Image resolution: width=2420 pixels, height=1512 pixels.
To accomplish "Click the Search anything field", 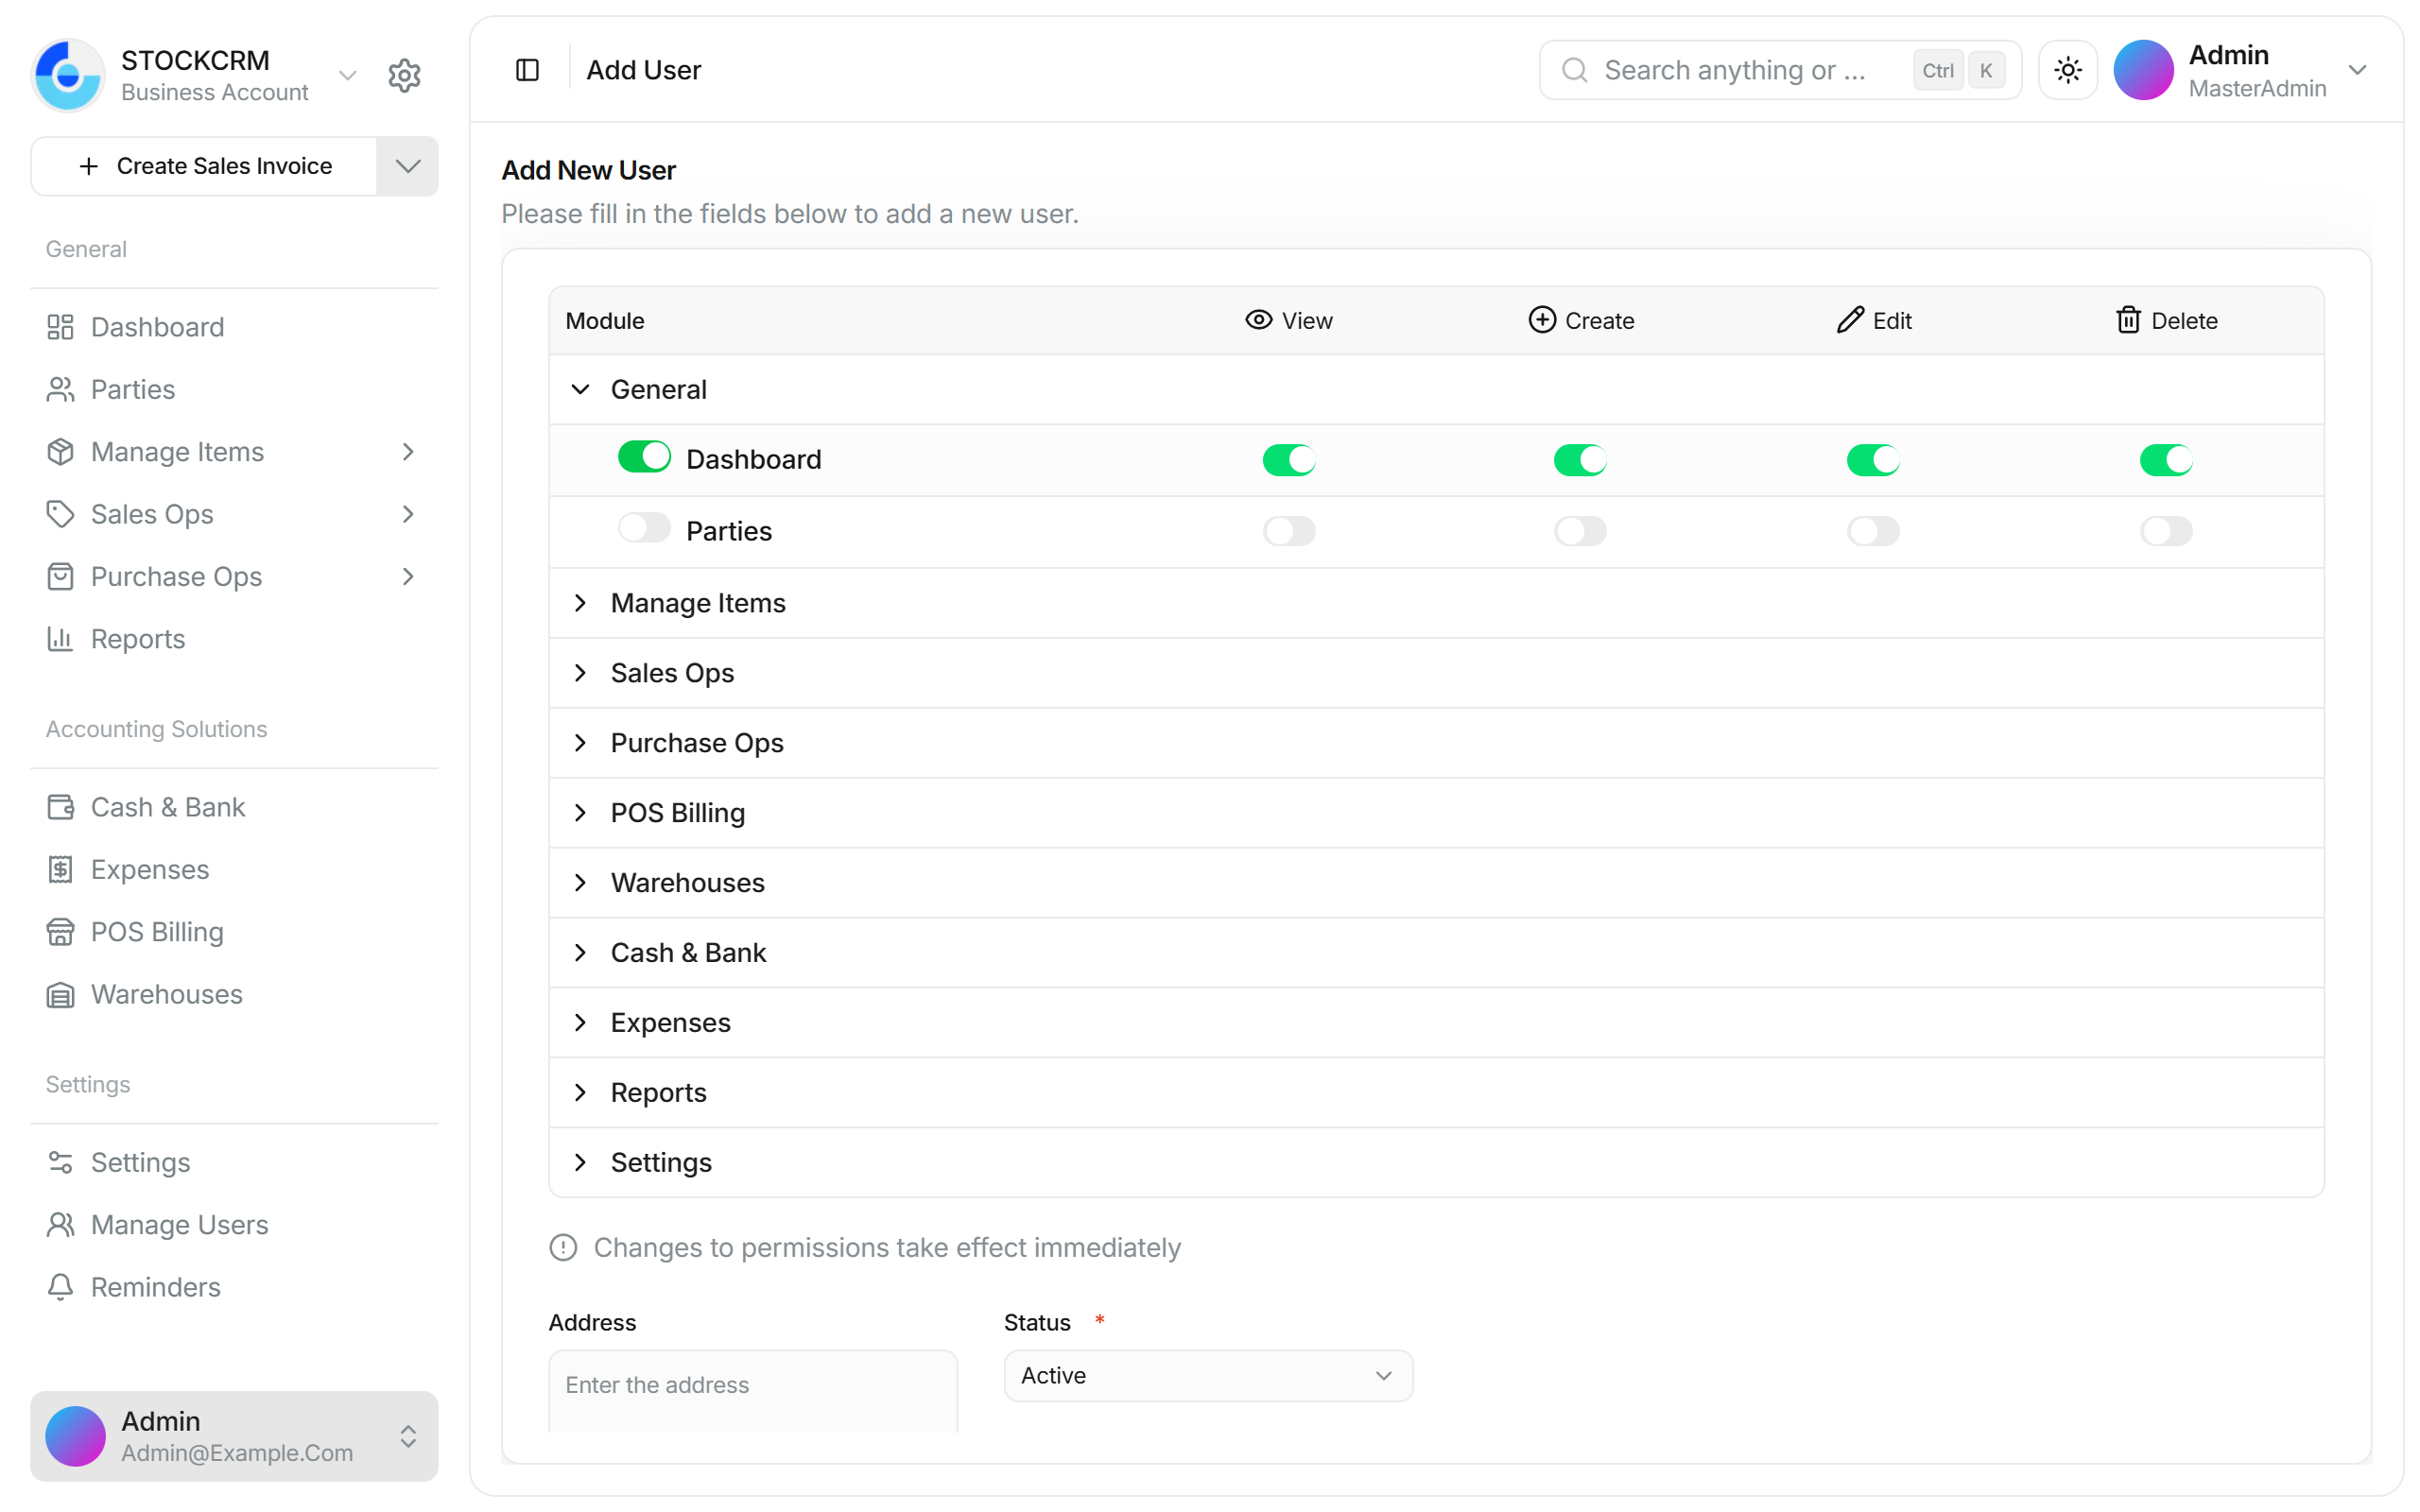I will (1780, 70).
